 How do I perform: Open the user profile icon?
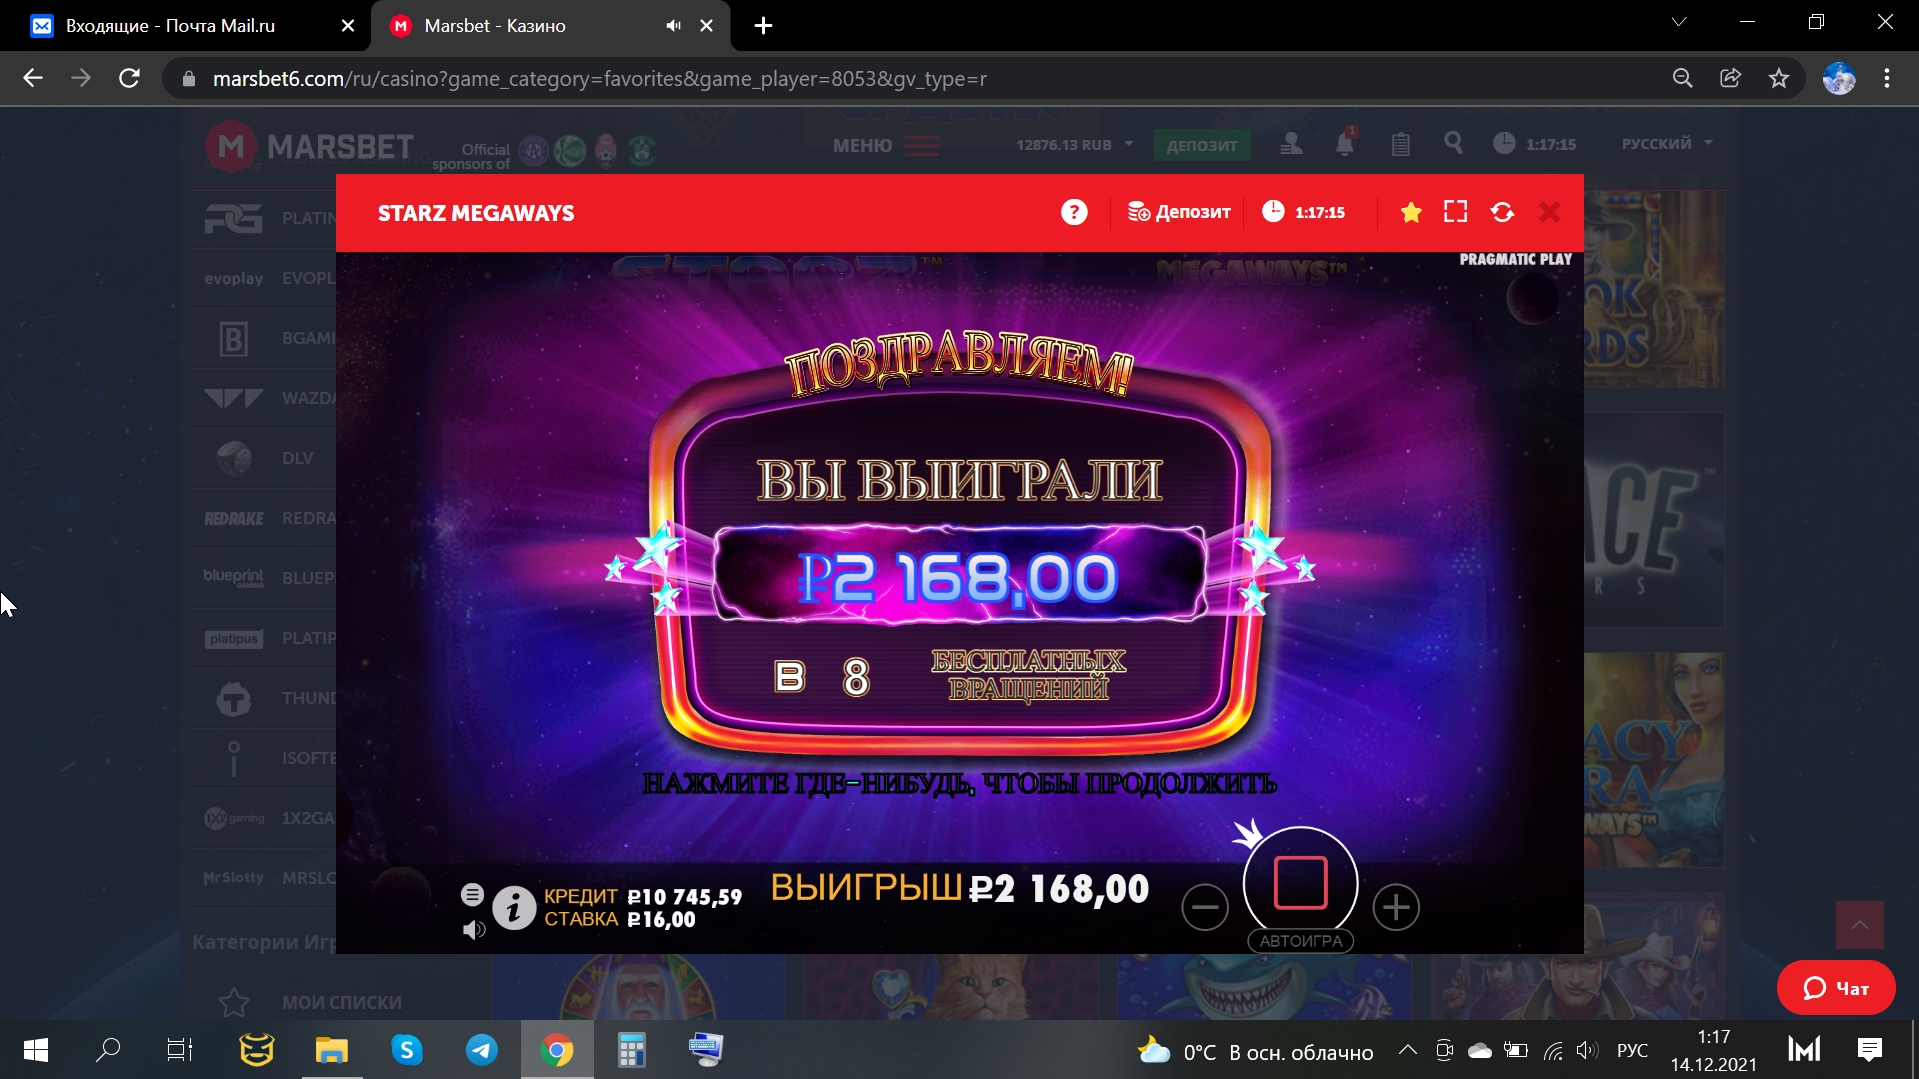point(1291,144)
